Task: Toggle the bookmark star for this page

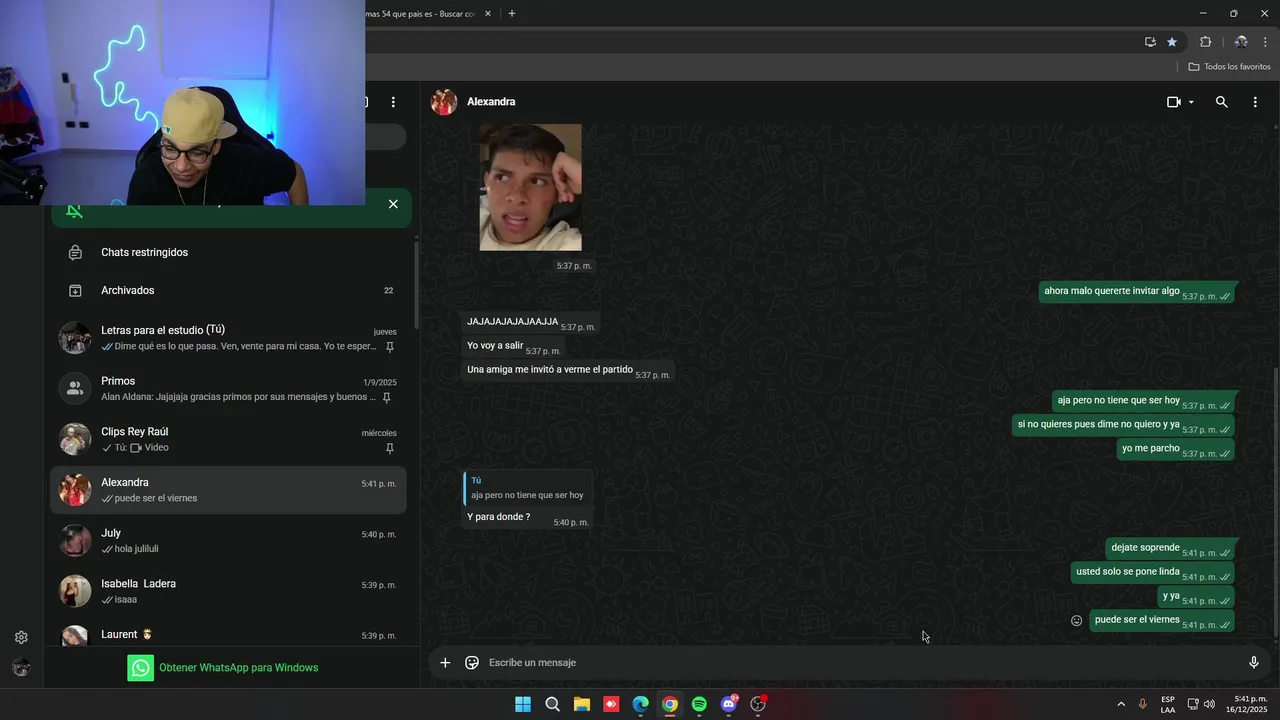Action: pos(1172,42)
